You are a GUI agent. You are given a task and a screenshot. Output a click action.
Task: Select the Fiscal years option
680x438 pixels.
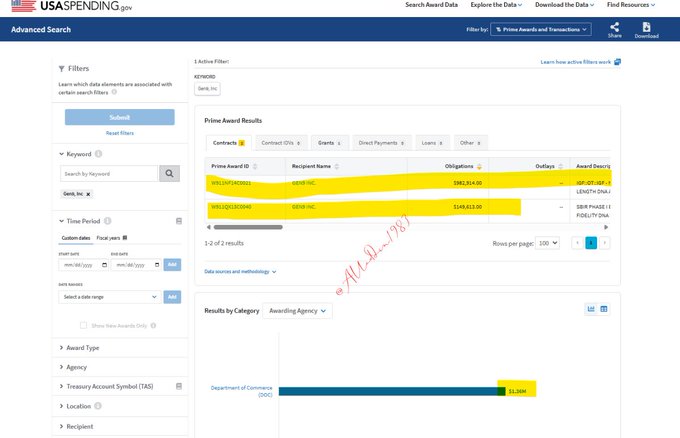[109, 237]
